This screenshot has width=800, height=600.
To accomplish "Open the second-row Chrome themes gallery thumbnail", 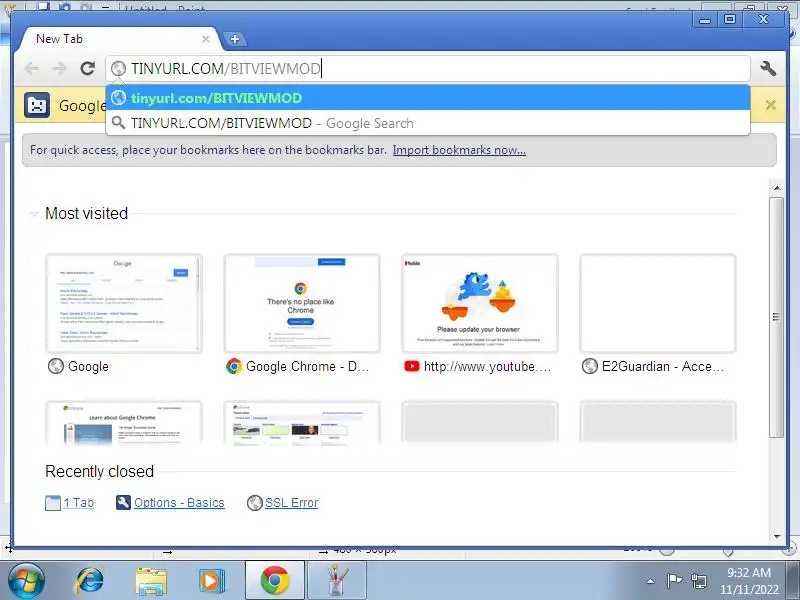I will (x=302, y=422).
